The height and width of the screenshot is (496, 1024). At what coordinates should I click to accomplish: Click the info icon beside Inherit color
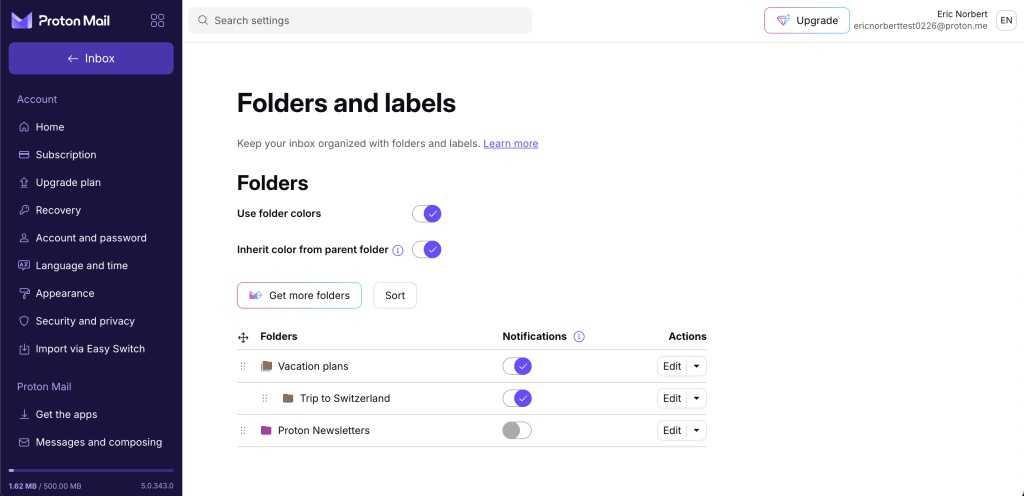(397, 250)
